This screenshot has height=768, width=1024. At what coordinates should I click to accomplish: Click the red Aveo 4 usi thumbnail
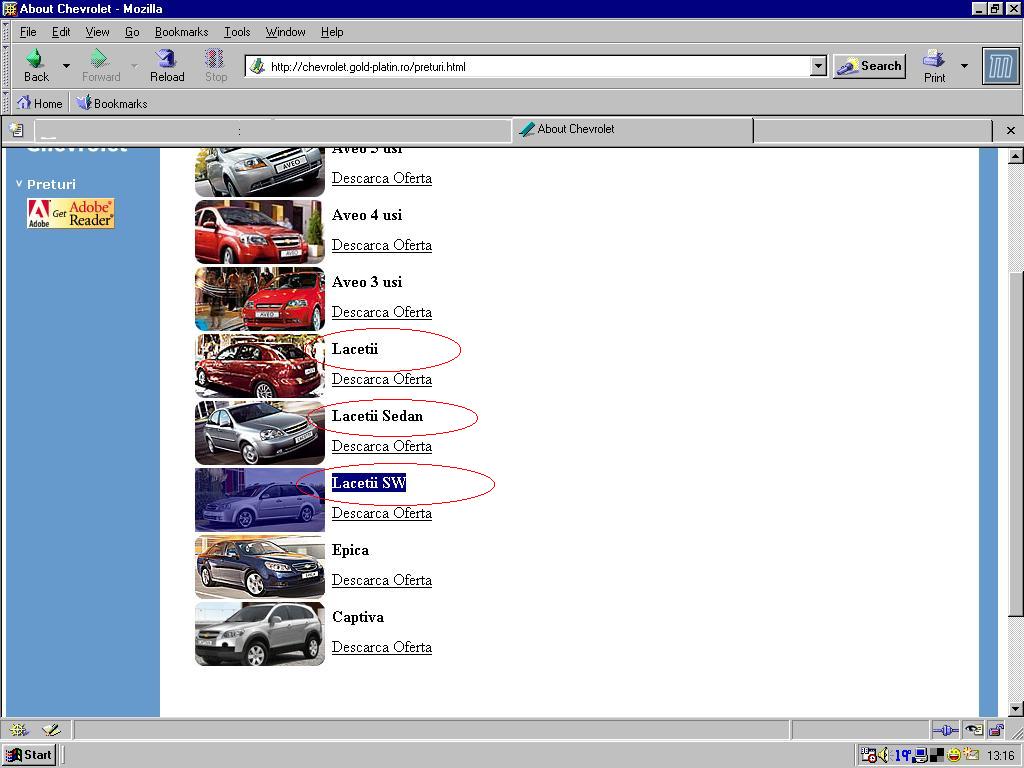[260, 232]
